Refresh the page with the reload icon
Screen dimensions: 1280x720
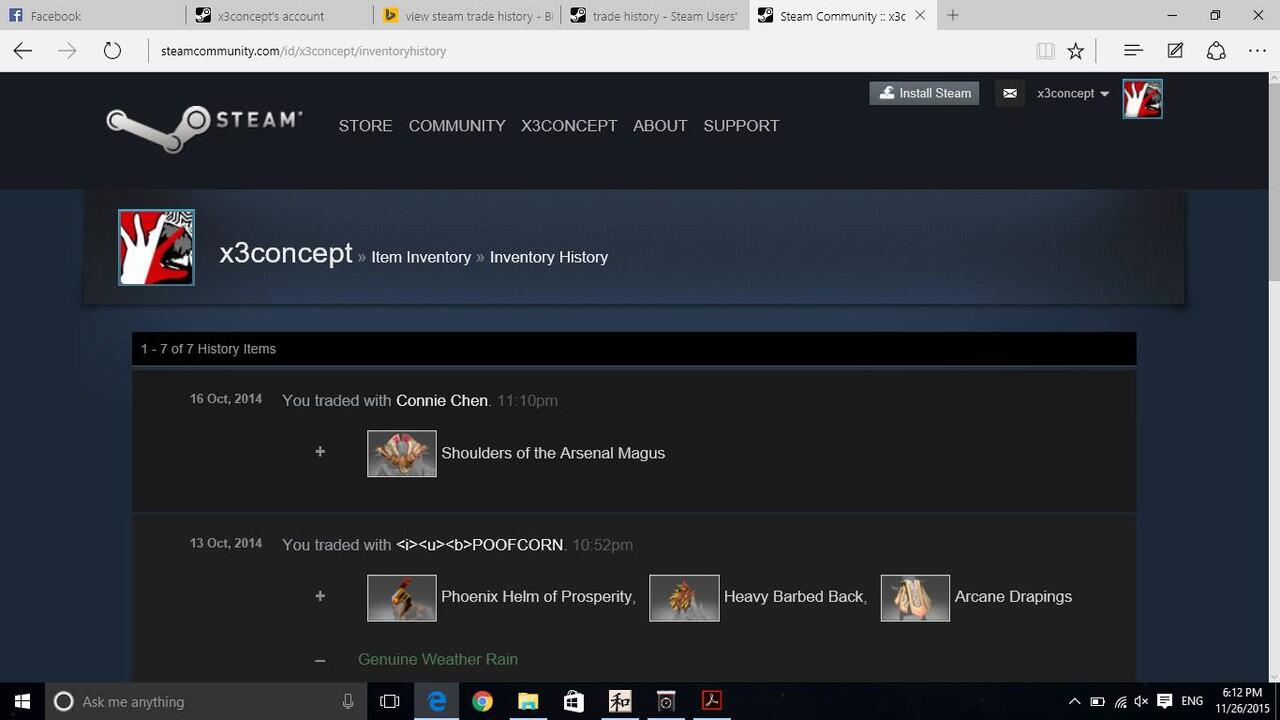point(112,51)
